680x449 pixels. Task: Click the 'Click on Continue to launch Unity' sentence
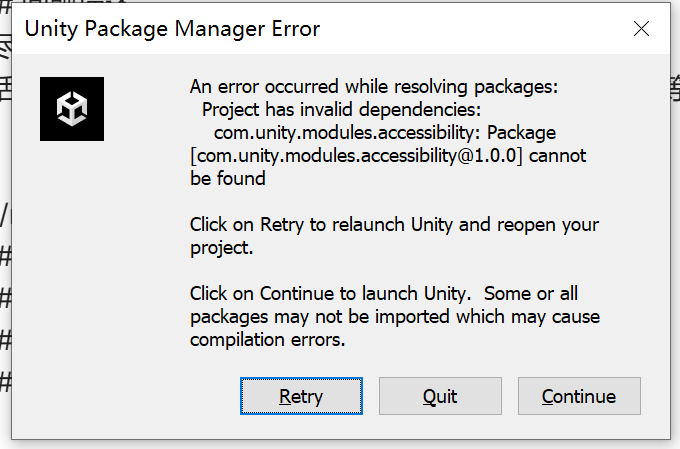click(330, 294)
